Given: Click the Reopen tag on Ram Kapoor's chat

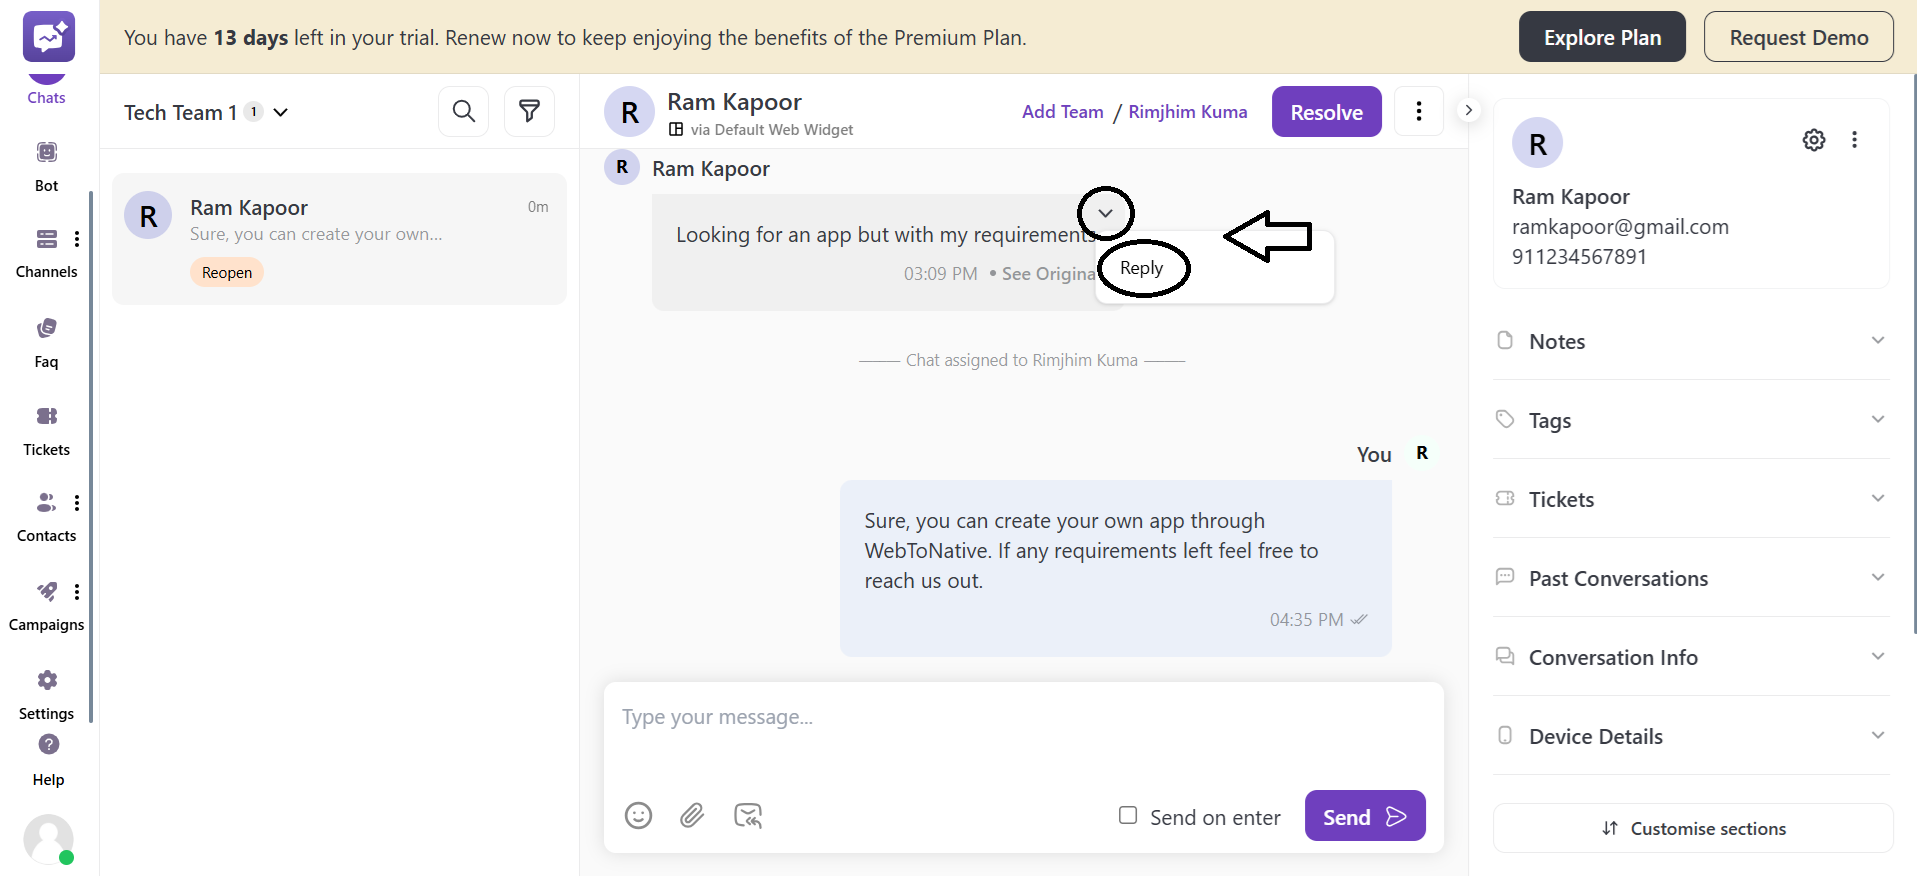Looking at the screenshot, I should coord(226,271).
